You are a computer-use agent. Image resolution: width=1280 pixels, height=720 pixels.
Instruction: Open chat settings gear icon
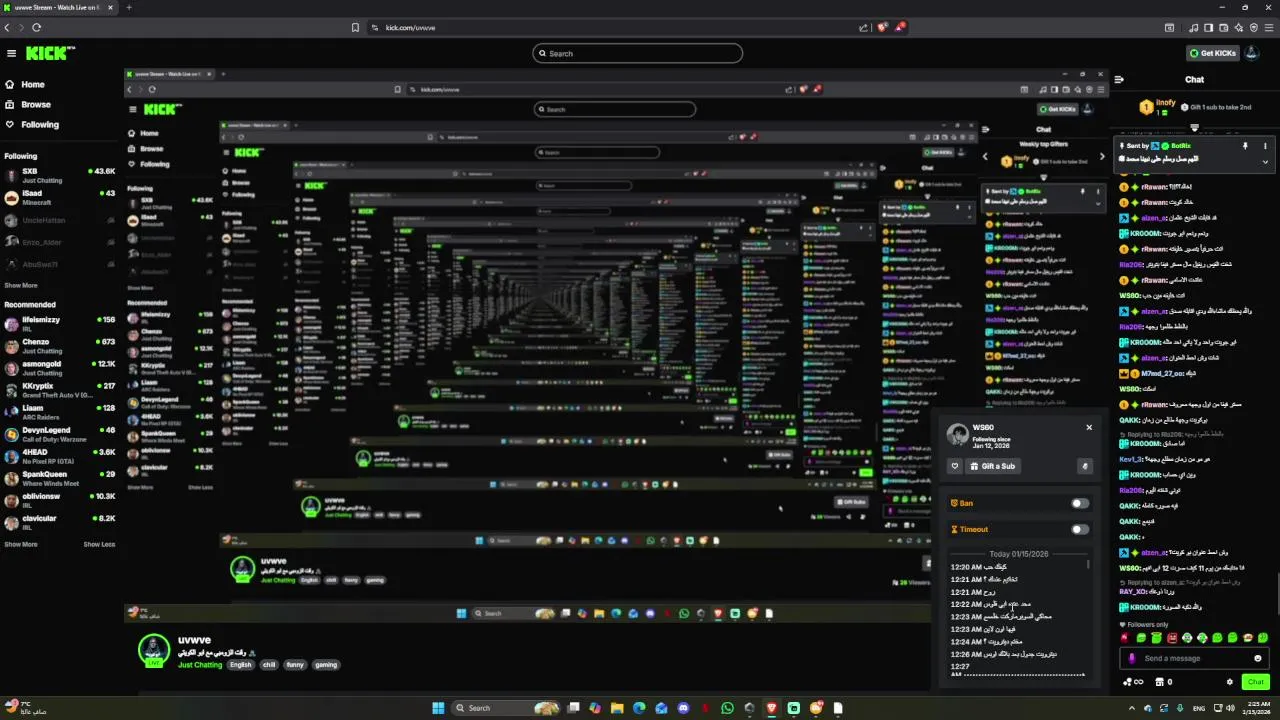(x=1230, y=682)
